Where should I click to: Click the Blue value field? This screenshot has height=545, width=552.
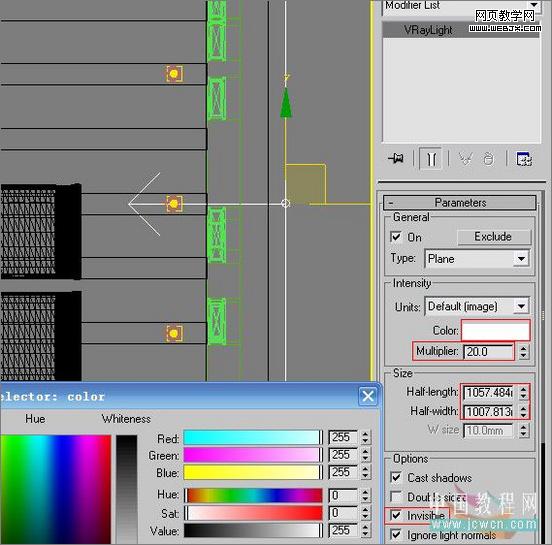[343, 472]
